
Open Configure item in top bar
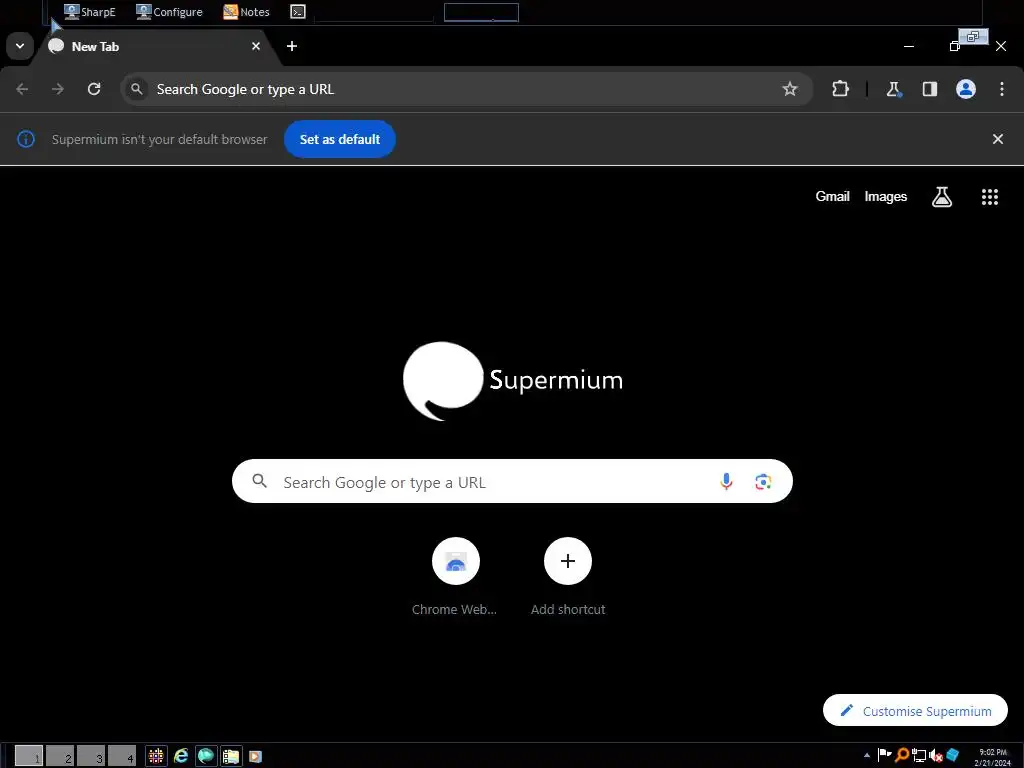(x=169, y=12)
